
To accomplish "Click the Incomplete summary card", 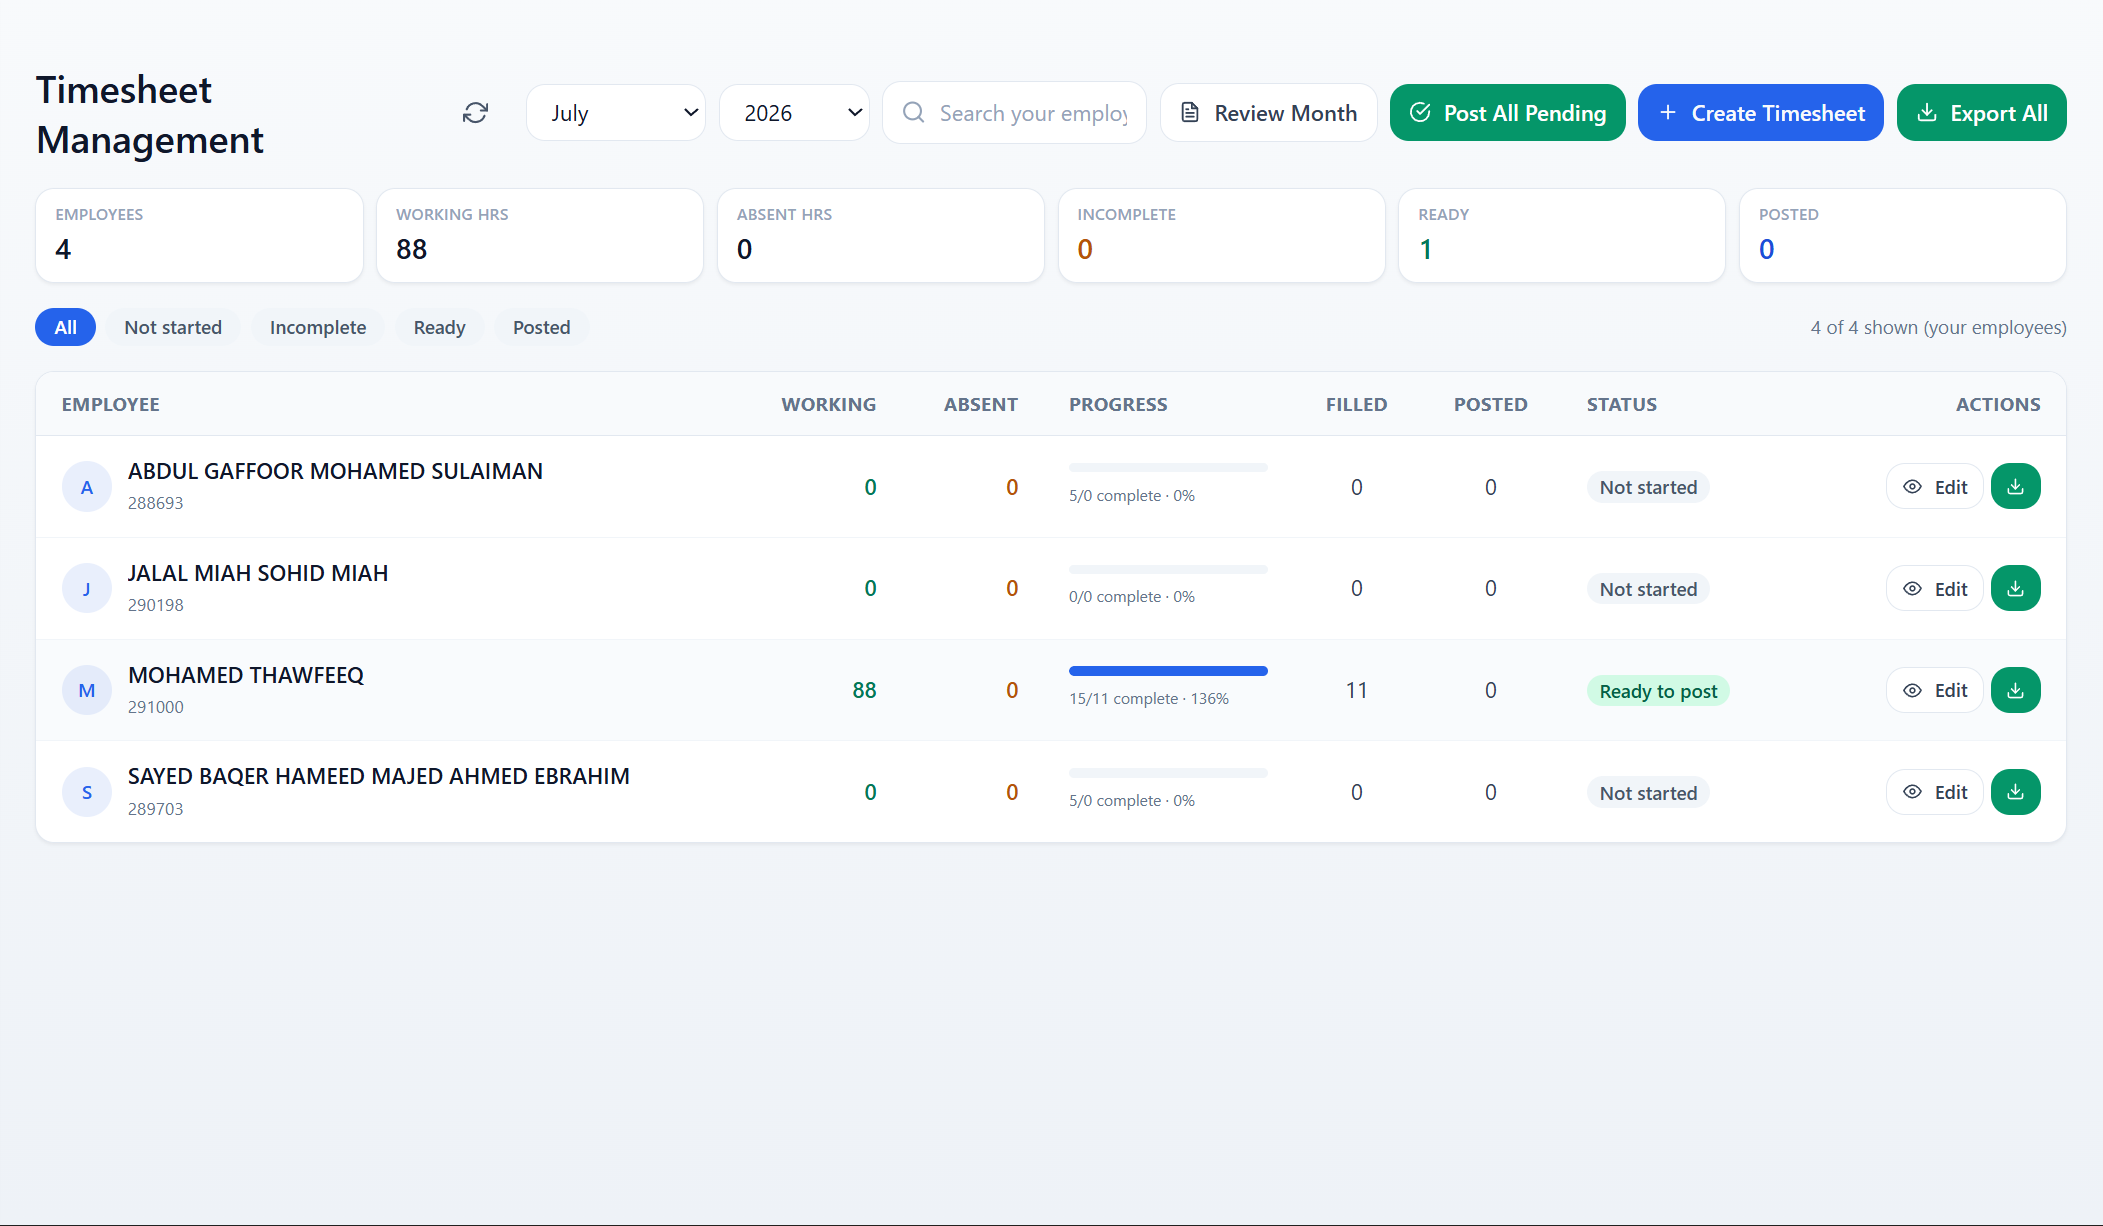I will coord(1222,236).
